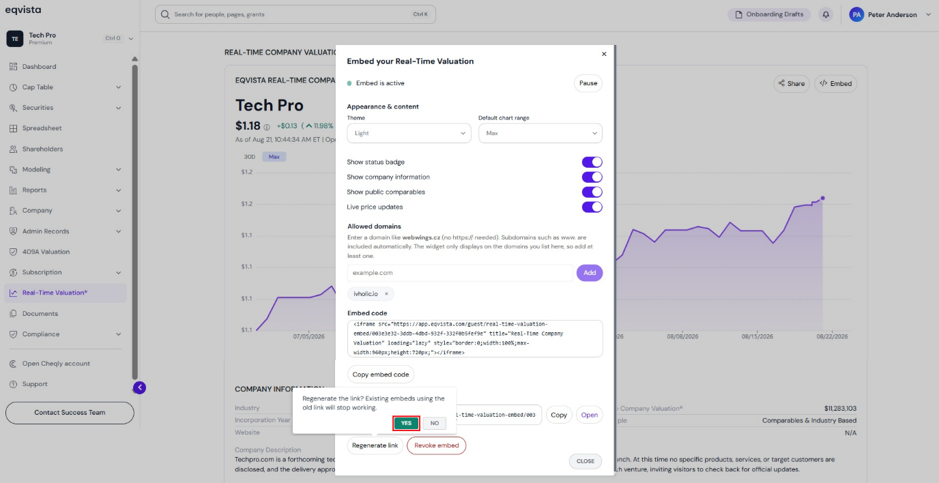Click the TE company logo badge
Screen dimensions: 939x483
[x=15, y=38]
